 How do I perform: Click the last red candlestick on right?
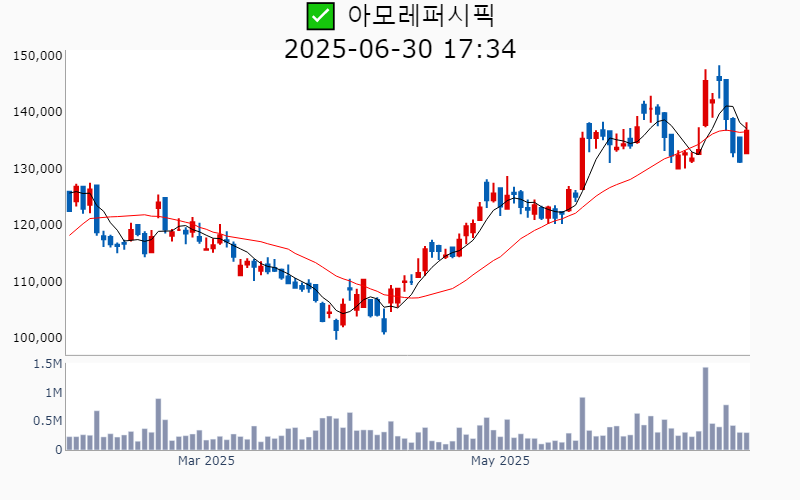tap(746, 139)
